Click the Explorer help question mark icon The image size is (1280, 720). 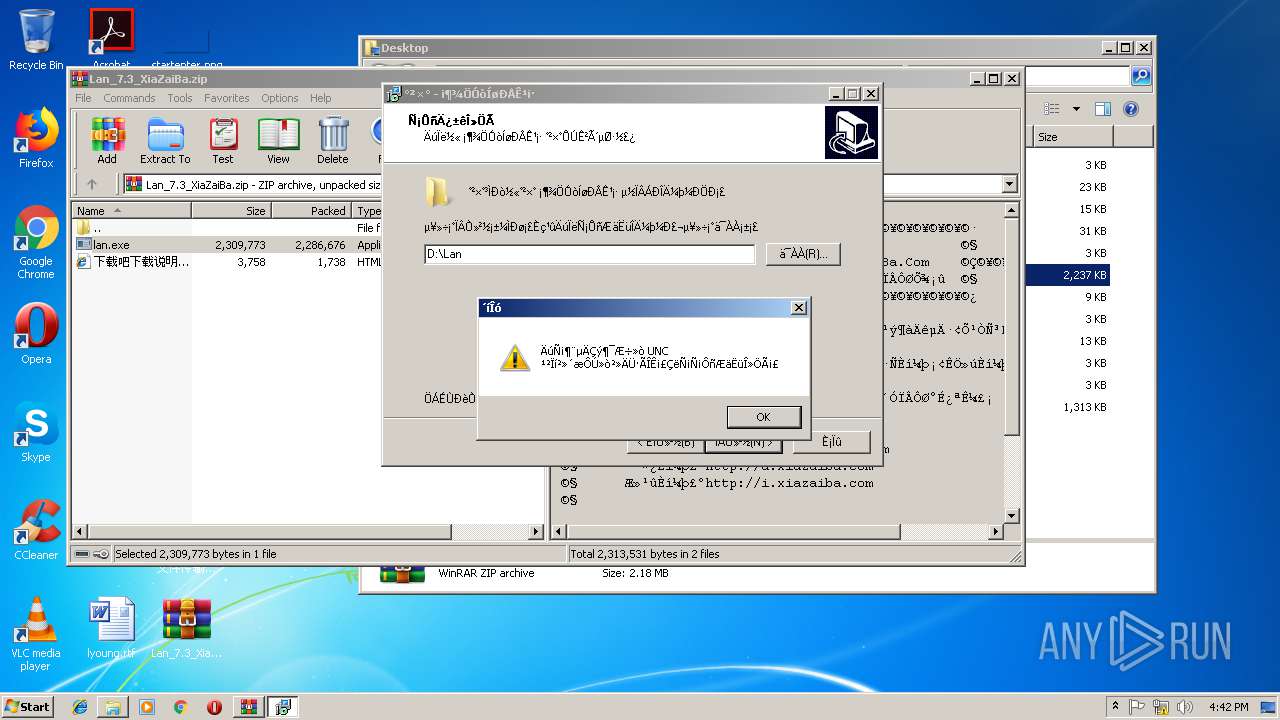[x=1131, y=109]
